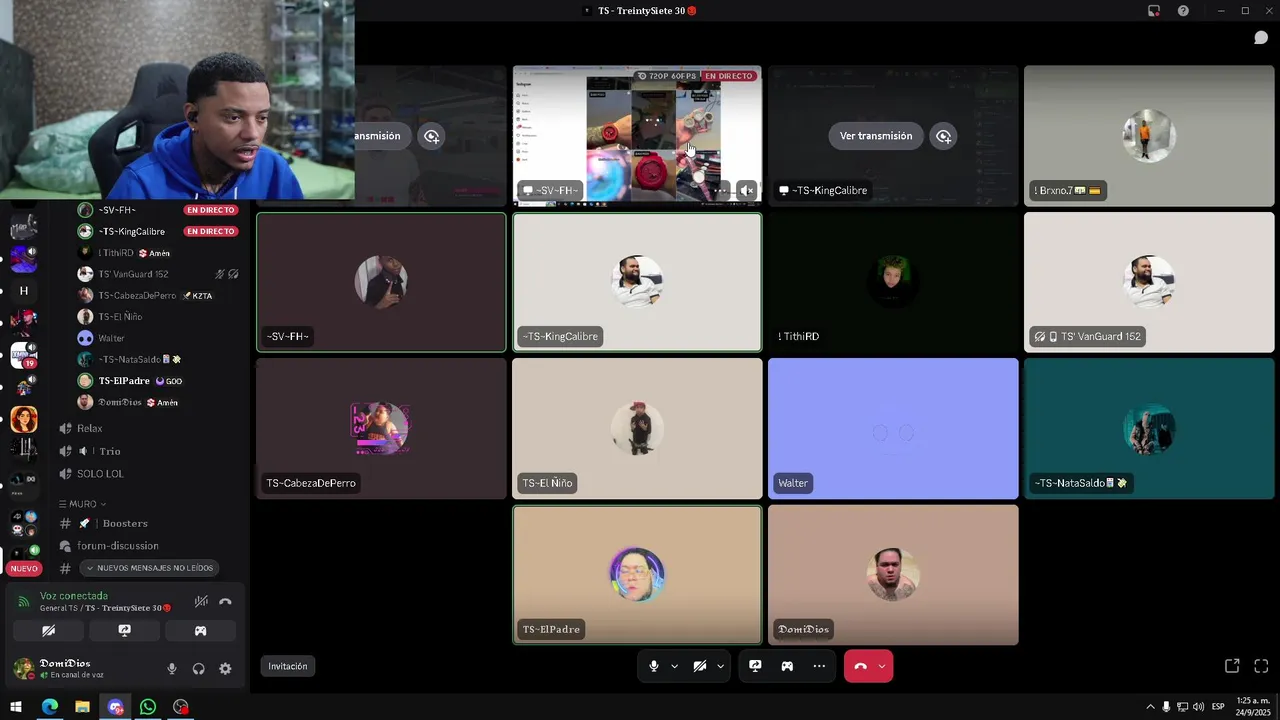
Task: Open Windows Start menu
Action: [16, 707]
